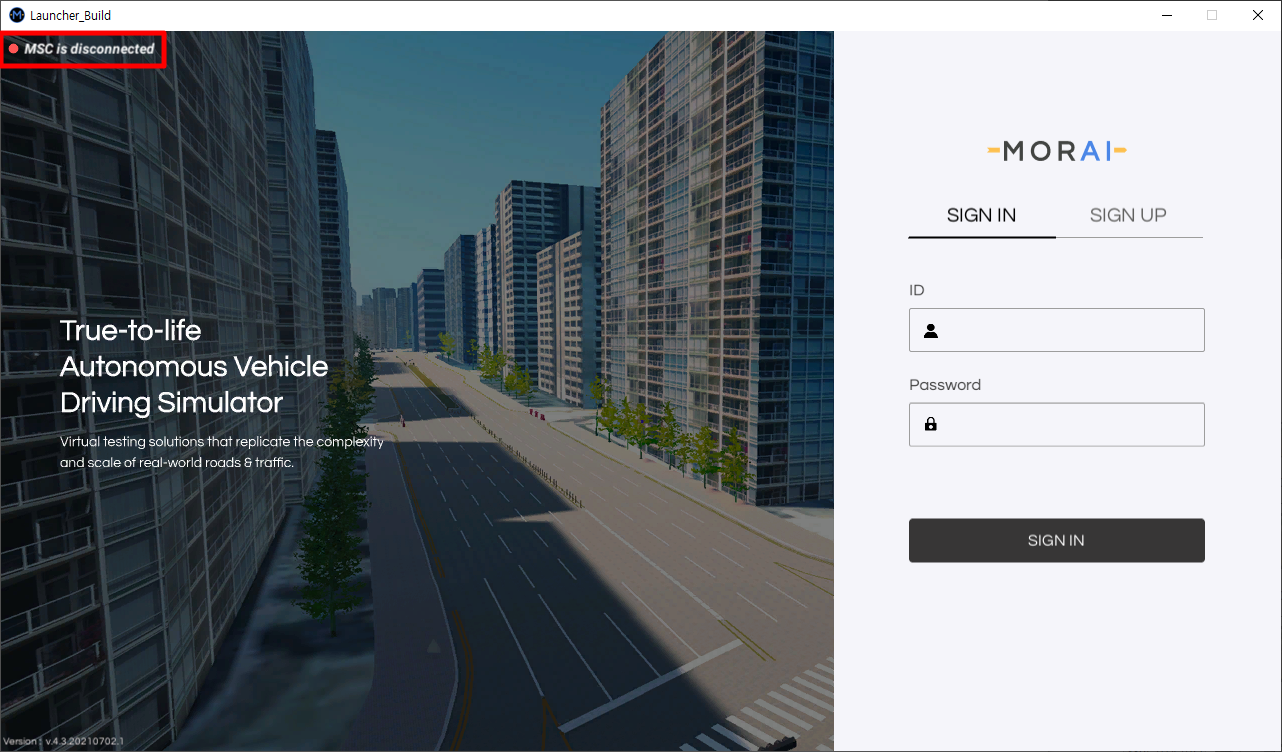The height and width of the screenshot is (752, 1282).
Task: Click the person icon in the ID field
Action: [931, 329]
